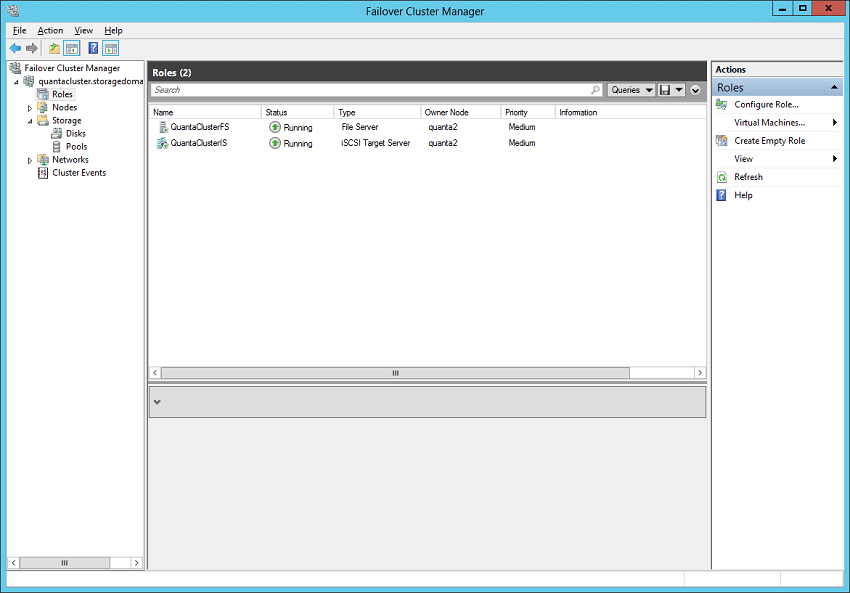Expand the search options chevron button
The height and width of the screenshot is (593, 850).
[696, 91]
